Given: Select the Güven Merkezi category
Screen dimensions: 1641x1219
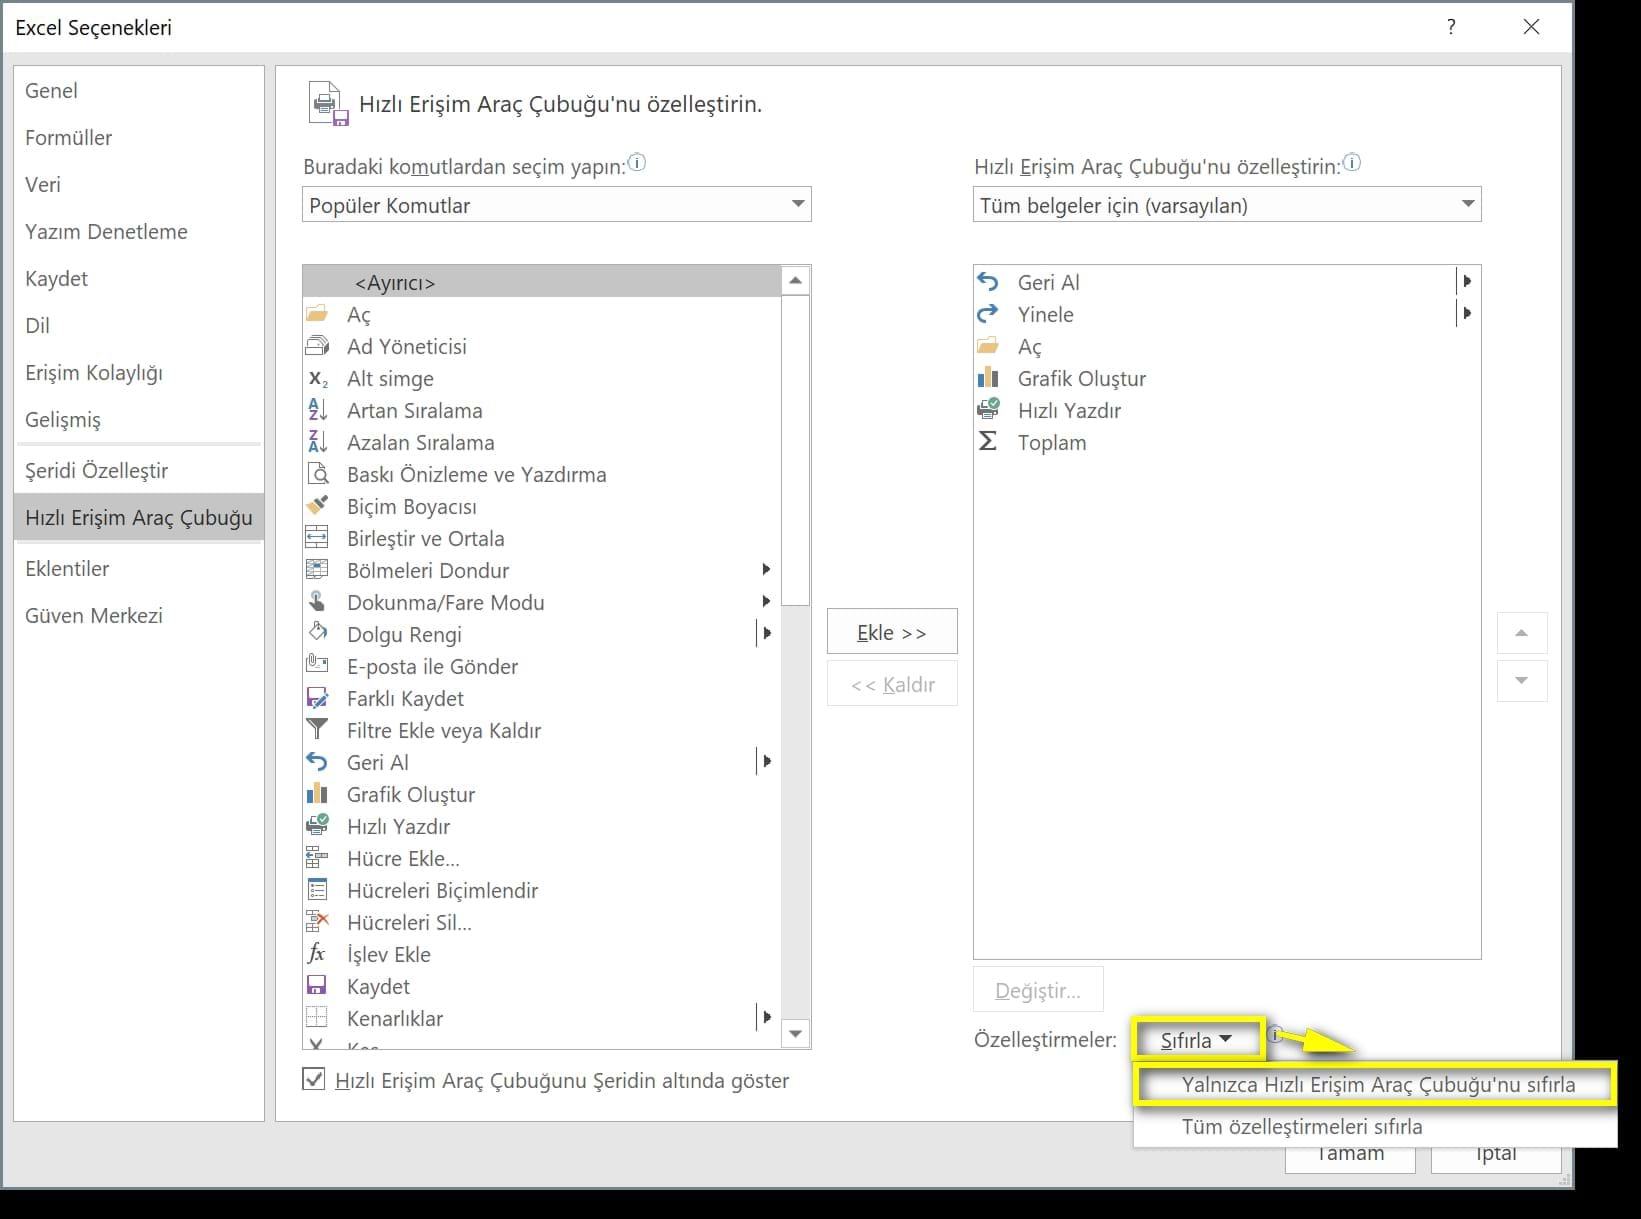Looking at the screenshot, I should tap(139, 615).
